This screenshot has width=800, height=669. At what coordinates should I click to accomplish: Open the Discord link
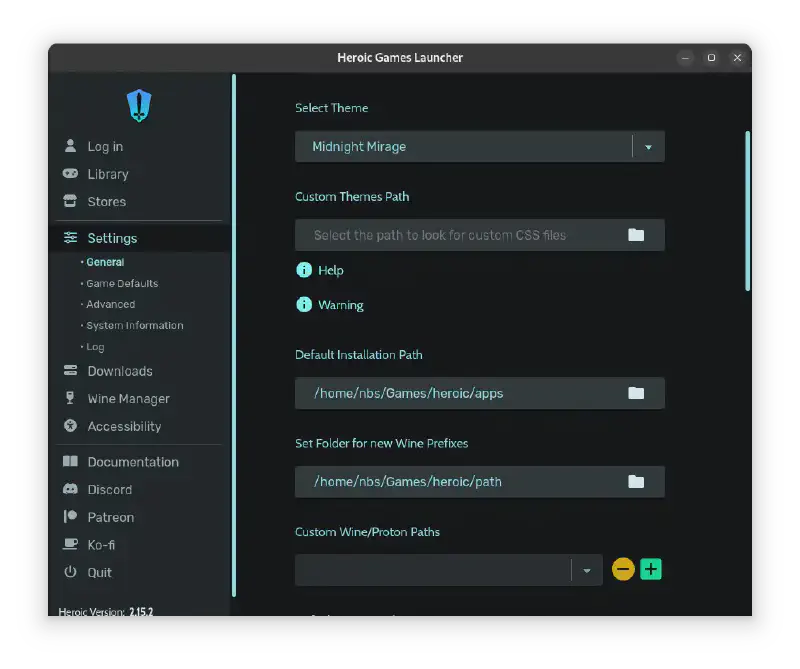(109, 490)
